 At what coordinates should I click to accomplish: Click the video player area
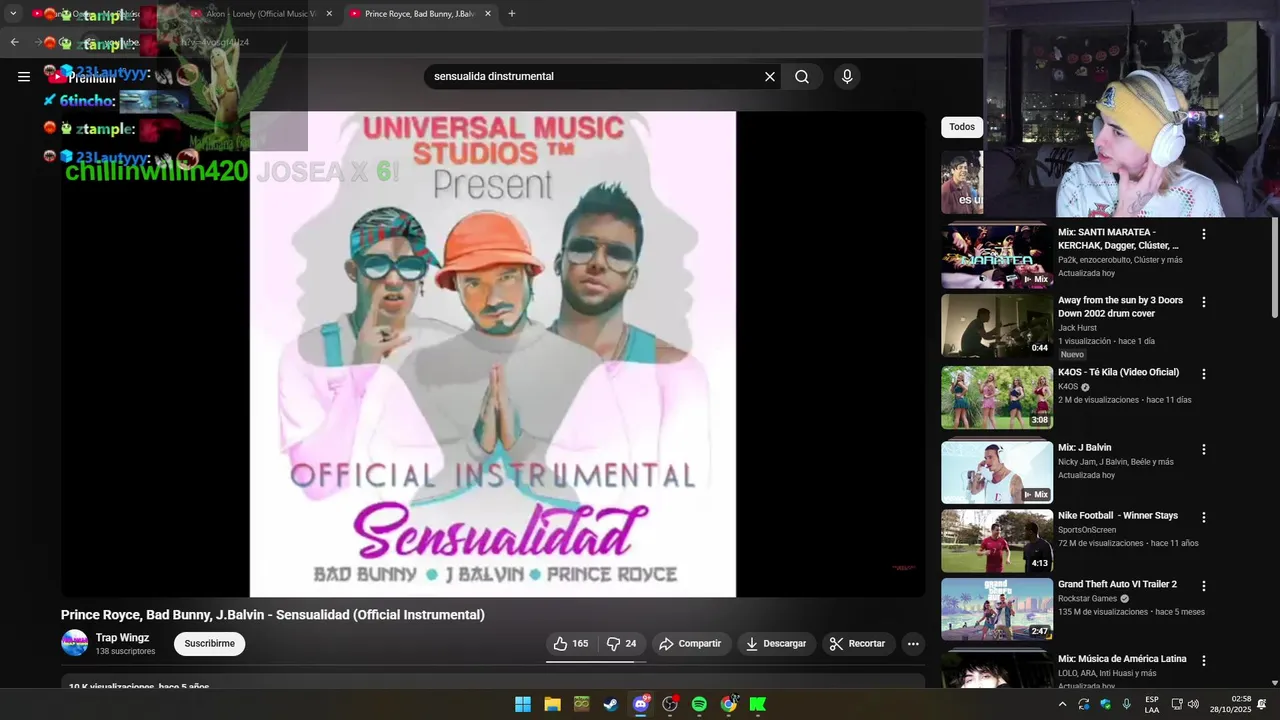coord(493,354)
